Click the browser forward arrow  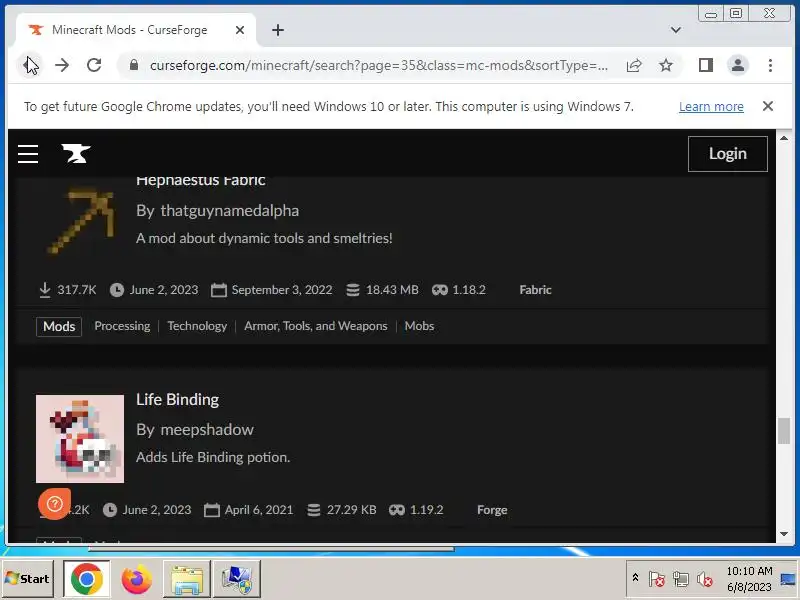62,65
